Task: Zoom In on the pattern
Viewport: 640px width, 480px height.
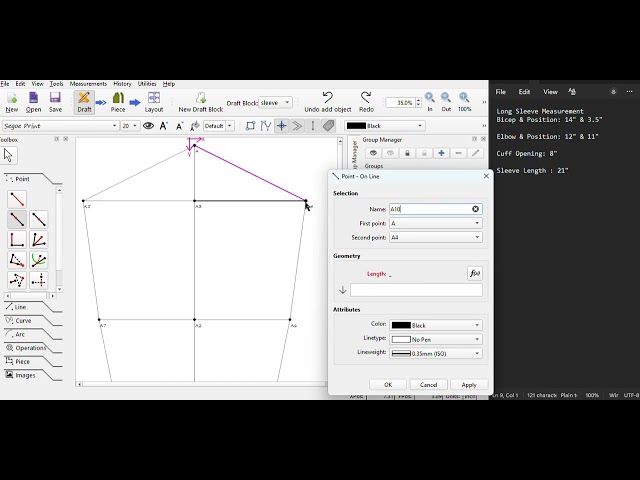Action: tap(429, 102)
